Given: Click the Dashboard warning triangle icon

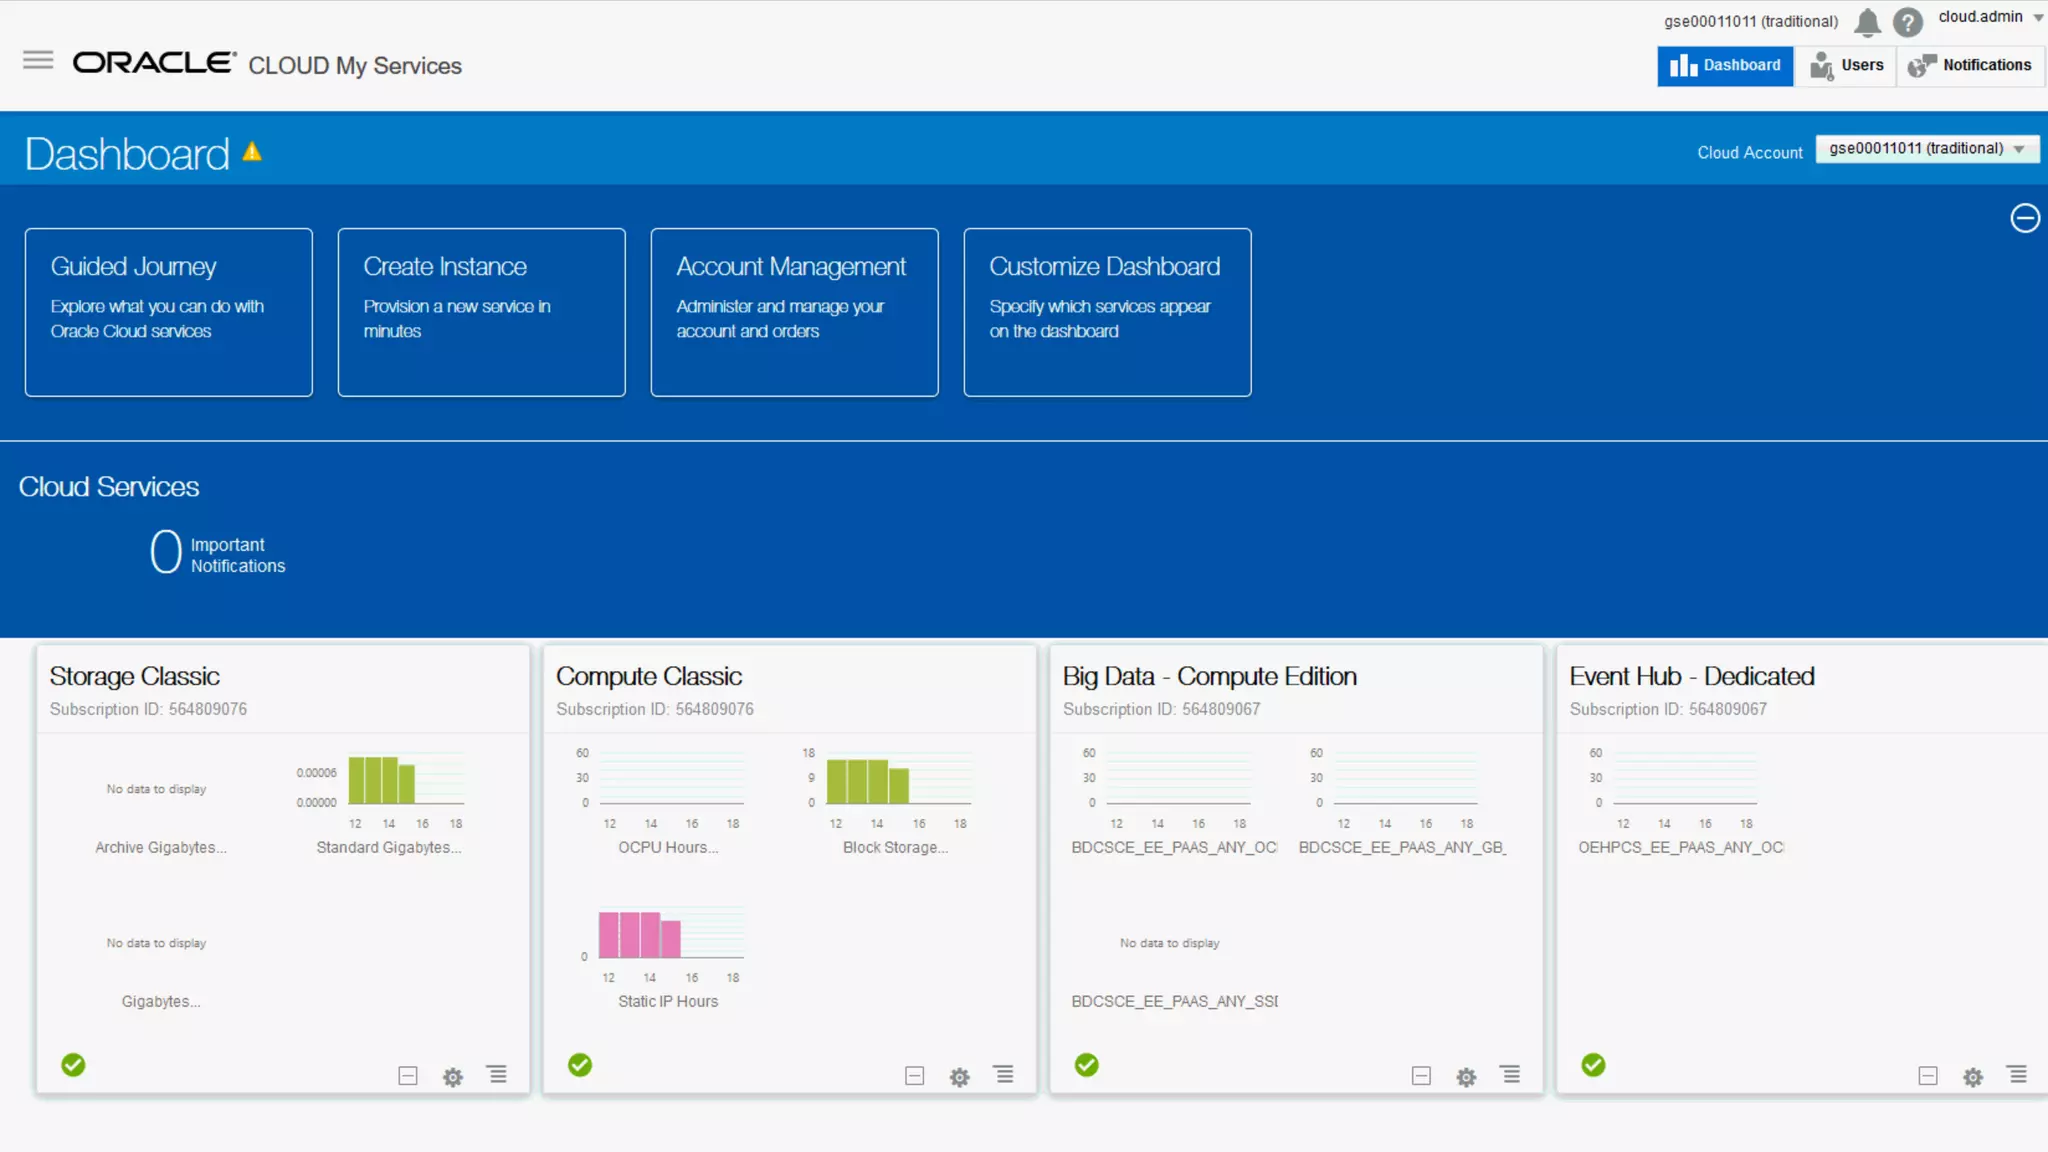Looking at the screenshot, I should [x=252, y=152].
